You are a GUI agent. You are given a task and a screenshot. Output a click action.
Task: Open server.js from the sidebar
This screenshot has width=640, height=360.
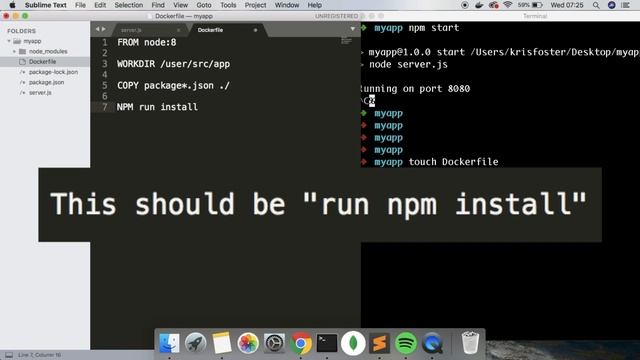40,93
